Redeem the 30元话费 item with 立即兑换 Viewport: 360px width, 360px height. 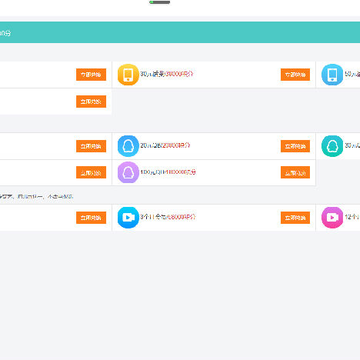pyautogui.click(x=295, y=75)
